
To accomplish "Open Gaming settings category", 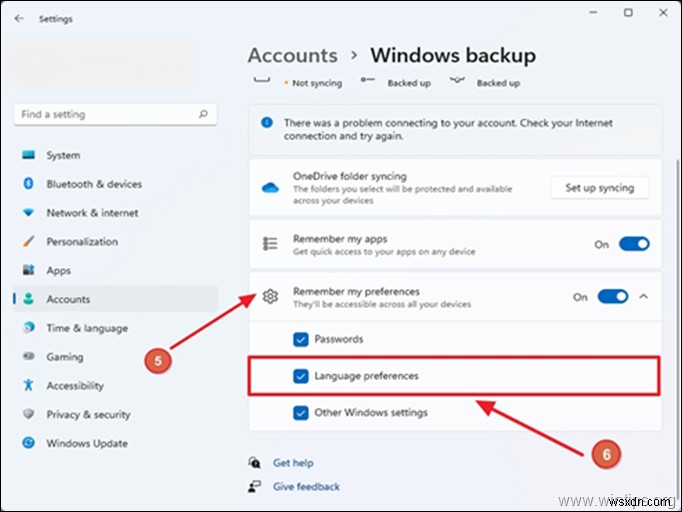I will point(116,356).
